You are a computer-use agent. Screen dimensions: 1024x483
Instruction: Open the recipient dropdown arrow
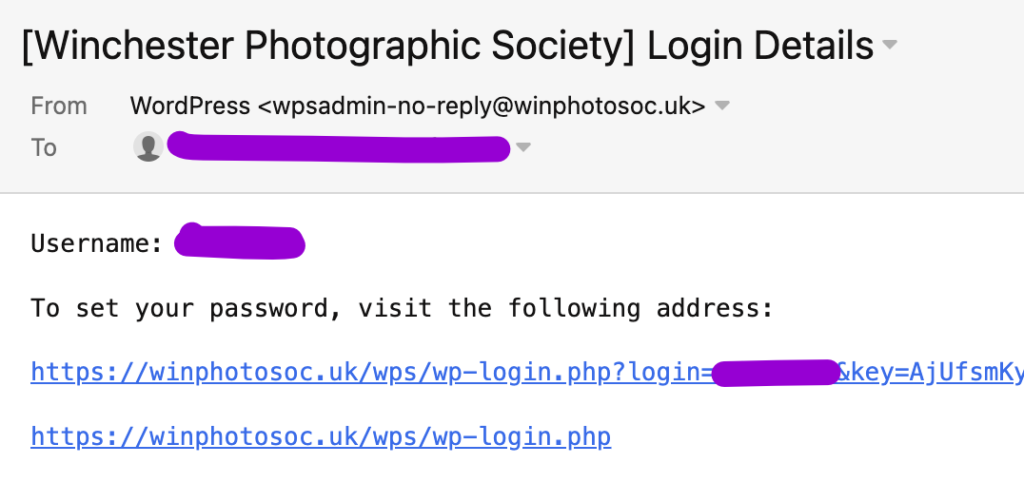point(522,148)
